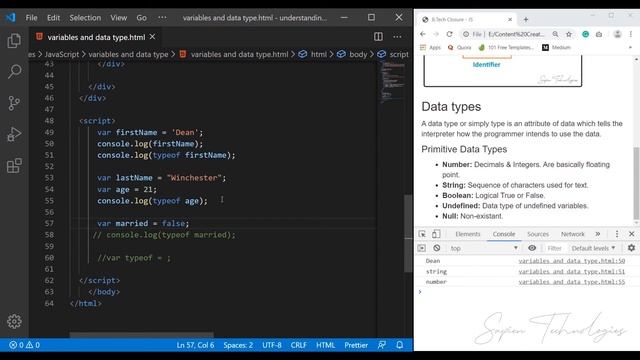Switch to the Console tab in DevTools
The height and width of the screenshot is (360, 640).
[x=504, y=234]
